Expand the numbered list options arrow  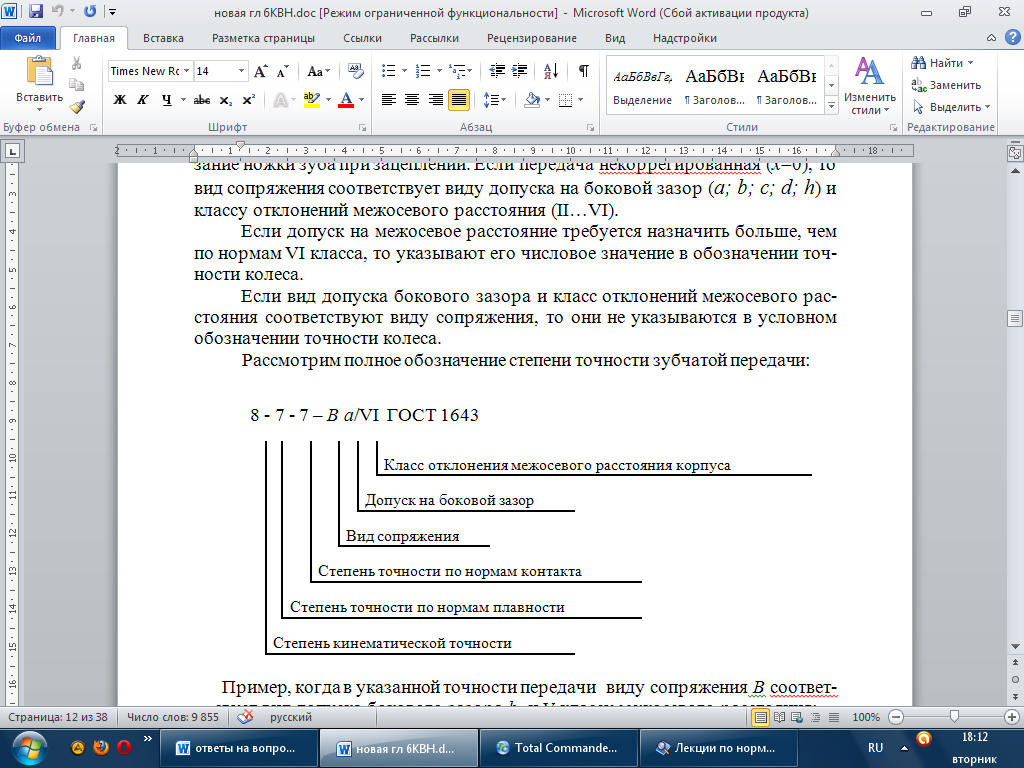[x=439, y=71]
